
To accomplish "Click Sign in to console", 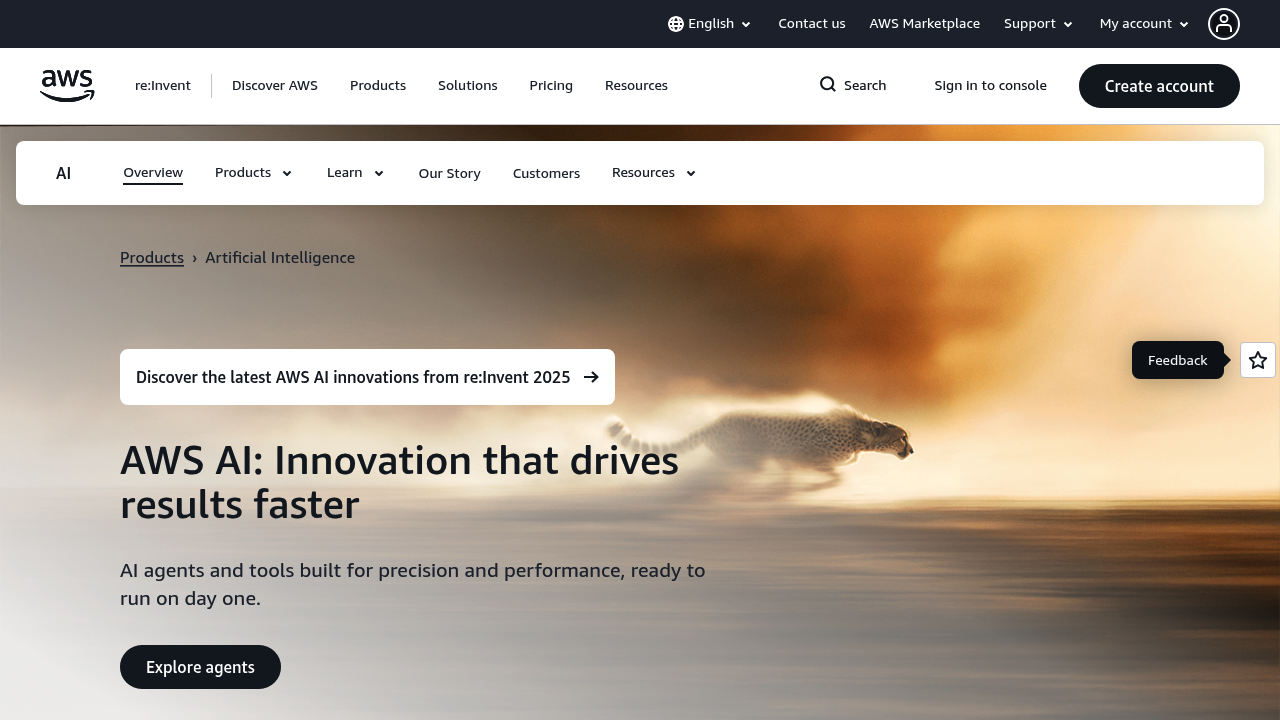I will (990, 85).
